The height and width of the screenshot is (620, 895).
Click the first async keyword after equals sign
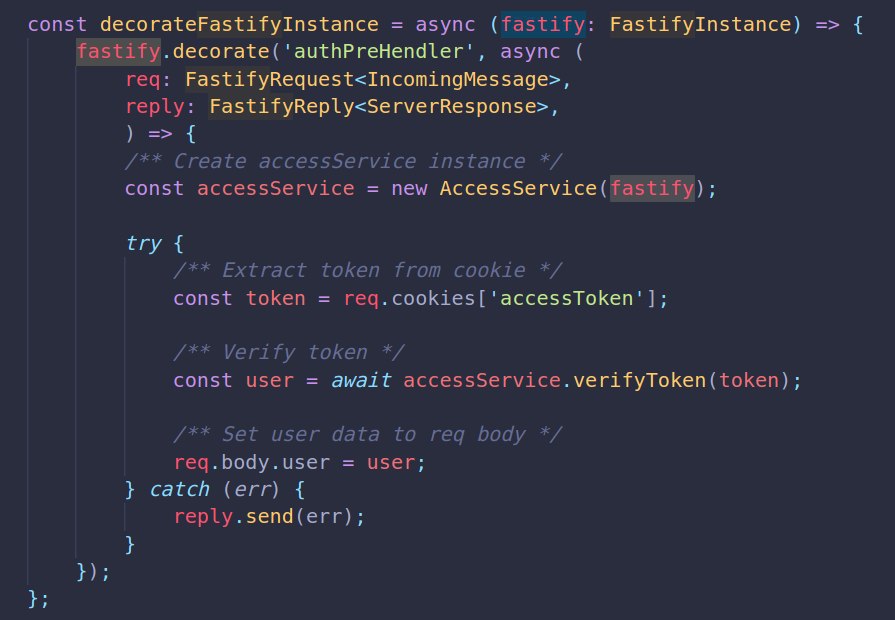[445, 25]
